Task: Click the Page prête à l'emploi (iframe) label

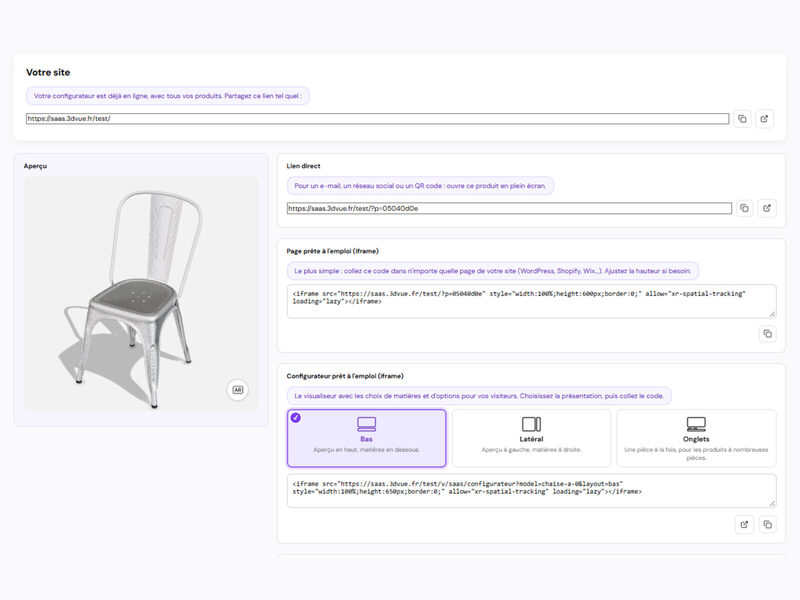Action: tap(333, 251)
